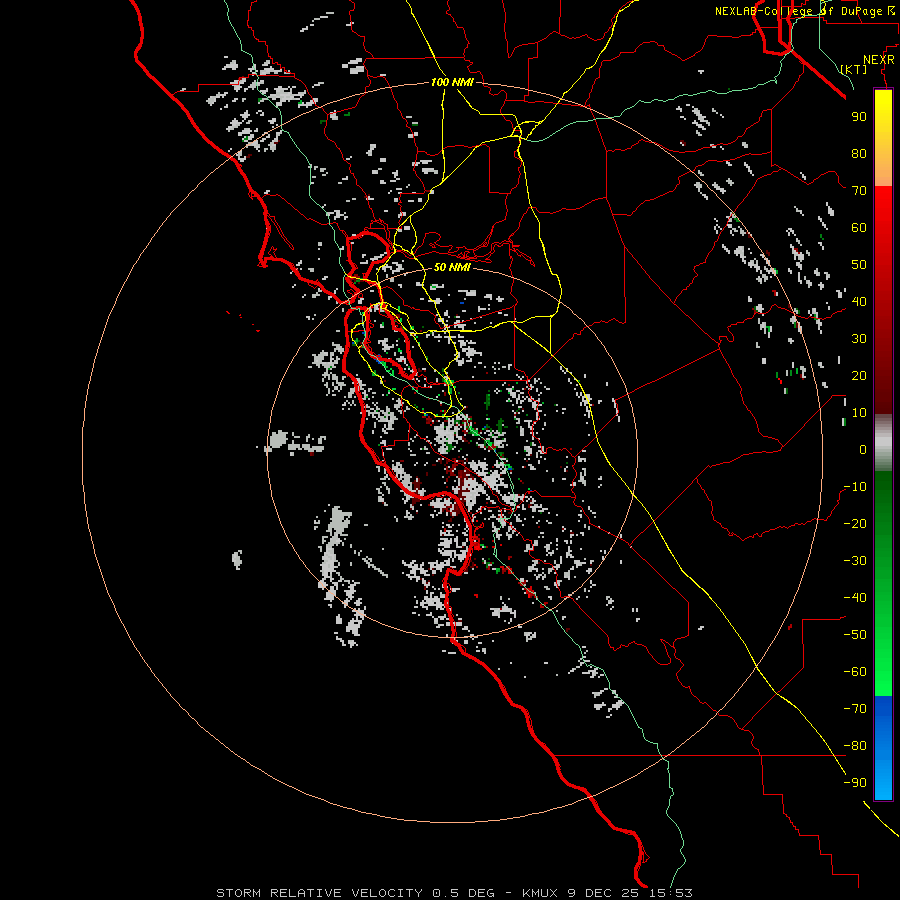Click the positive 90 scale label

(859, 117)
